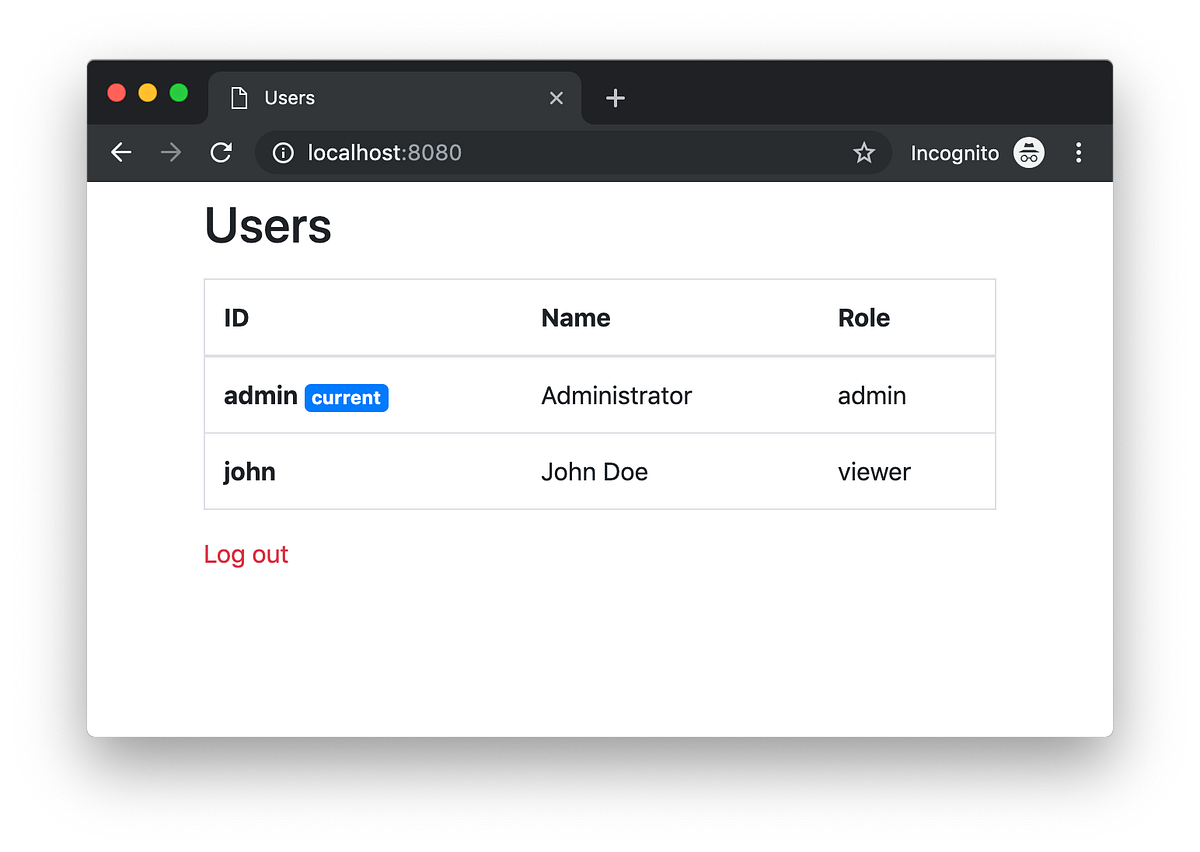
Task: Click the john user ID cell
Action: [249, 471]
